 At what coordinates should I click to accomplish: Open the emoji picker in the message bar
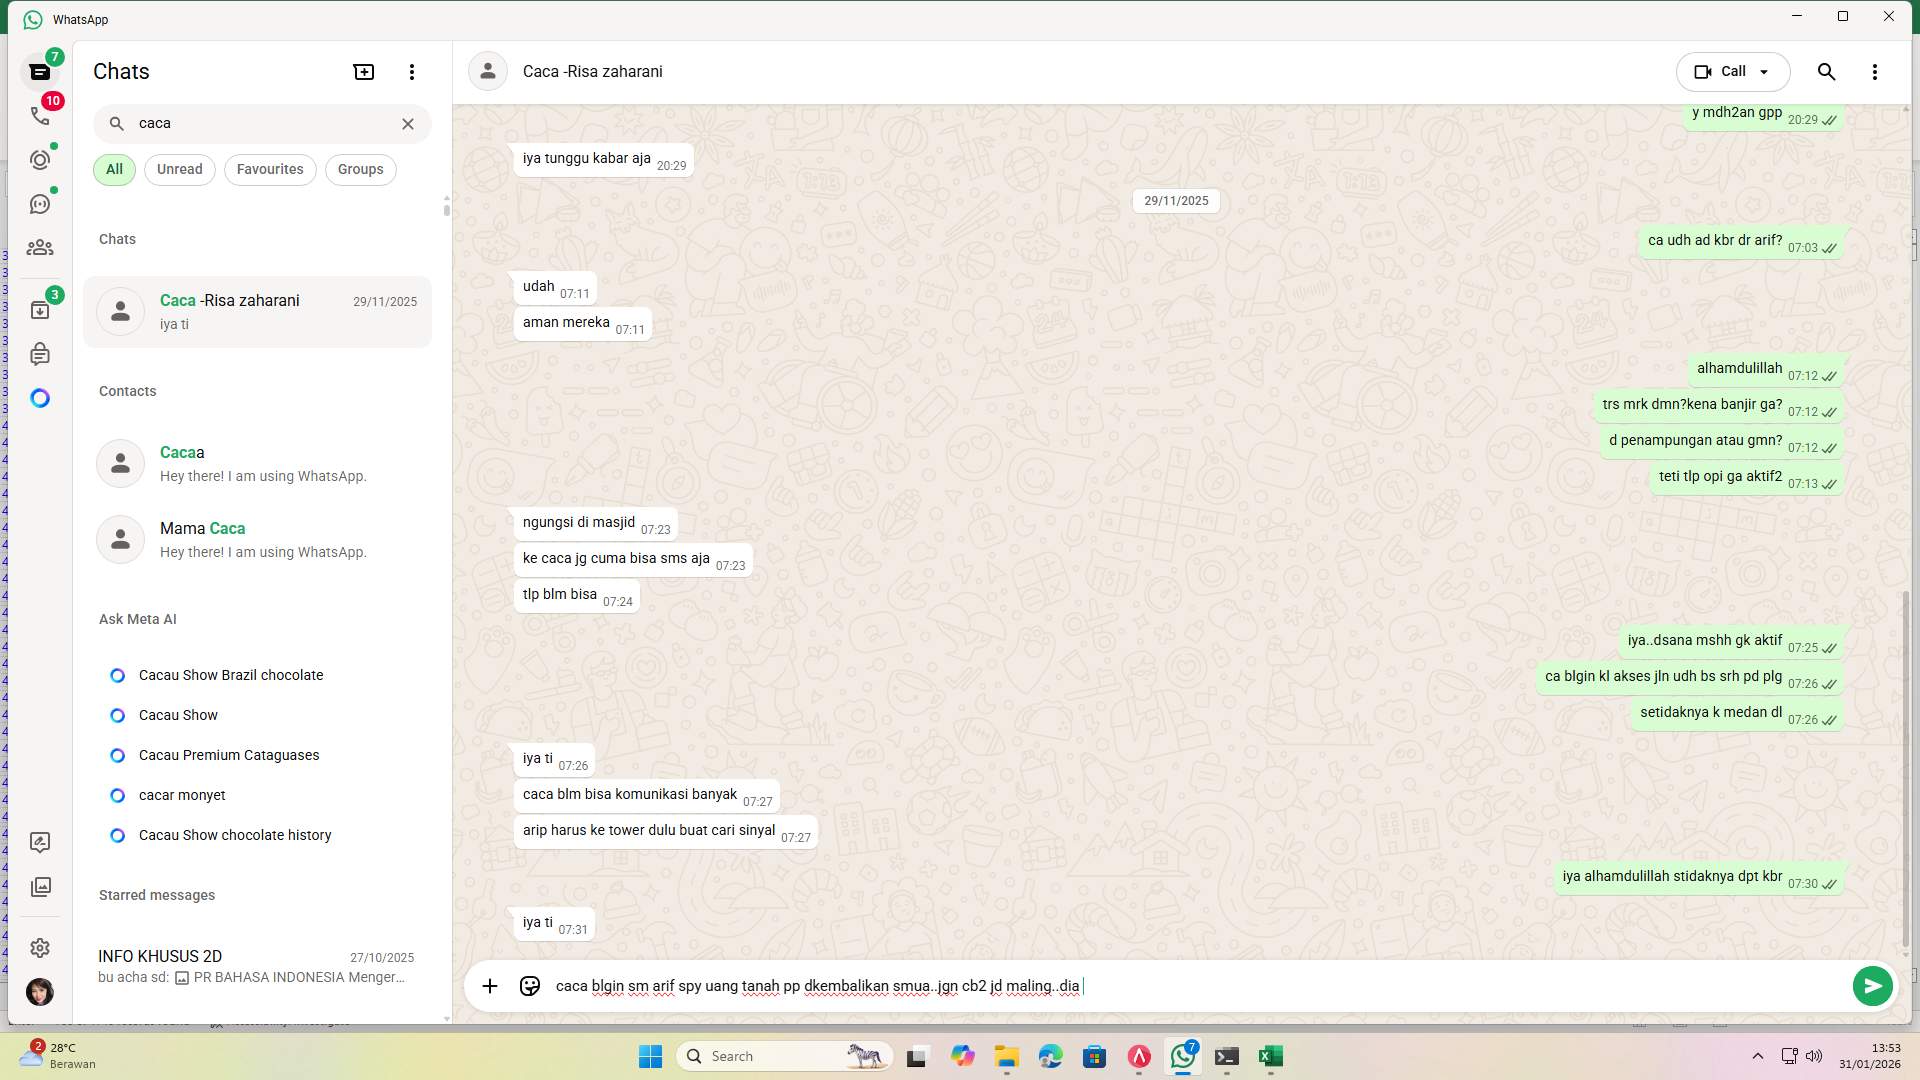point(529,986)
